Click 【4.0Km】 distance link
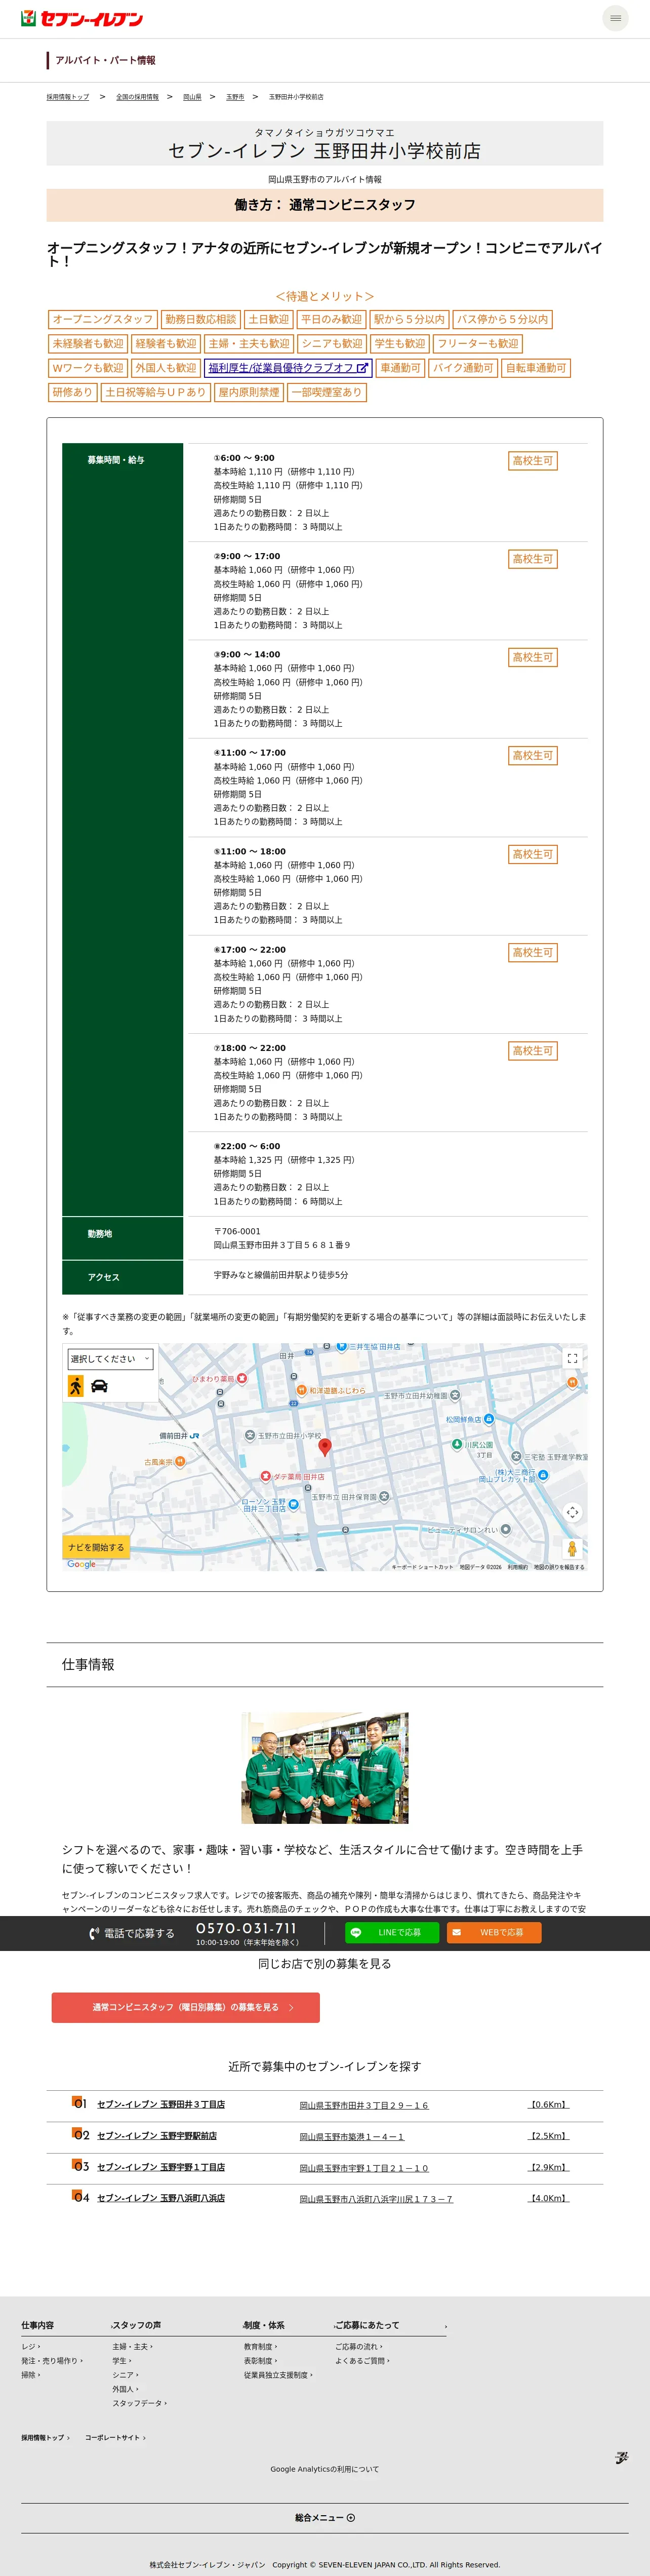Screen dimensions: 650x2576 pyautogui.click(x=548, y=2198)
